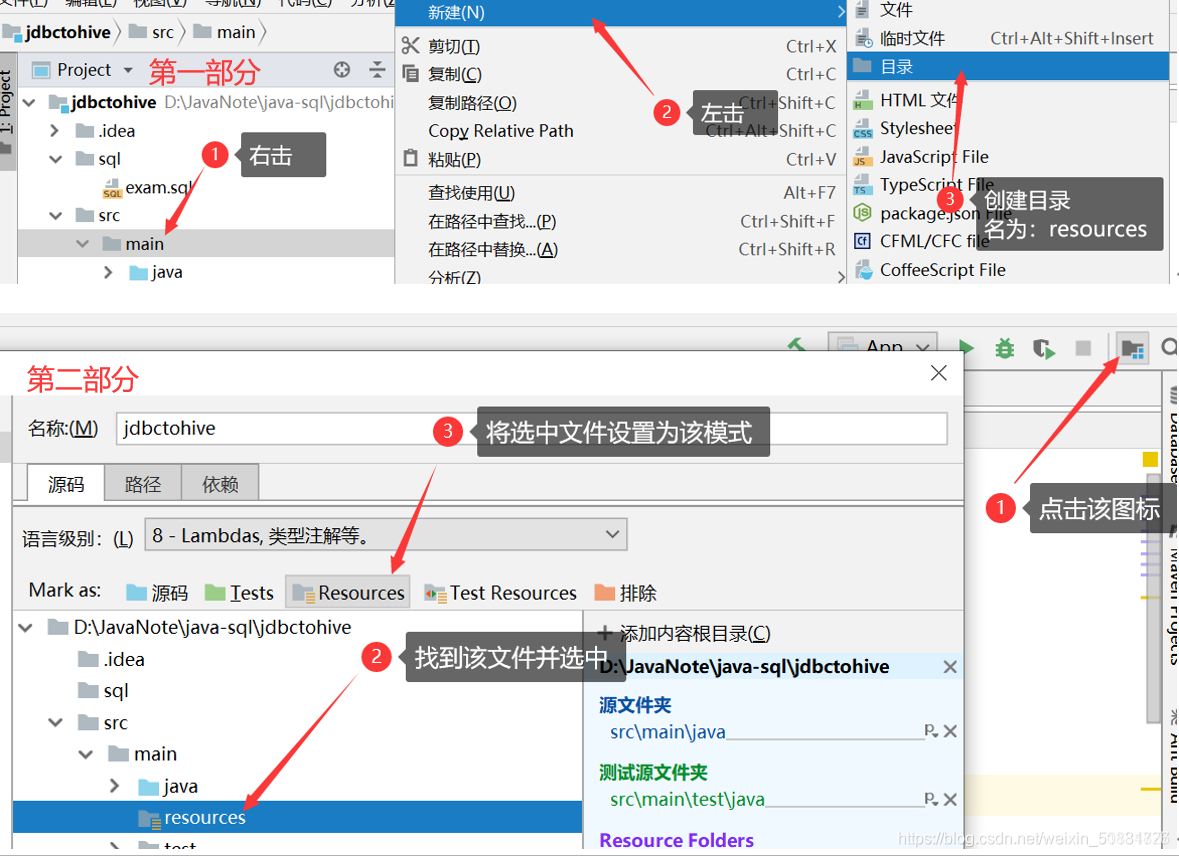Mark as Test Resources button
The image size is (1179, 857).
click(x=501, y=593)
